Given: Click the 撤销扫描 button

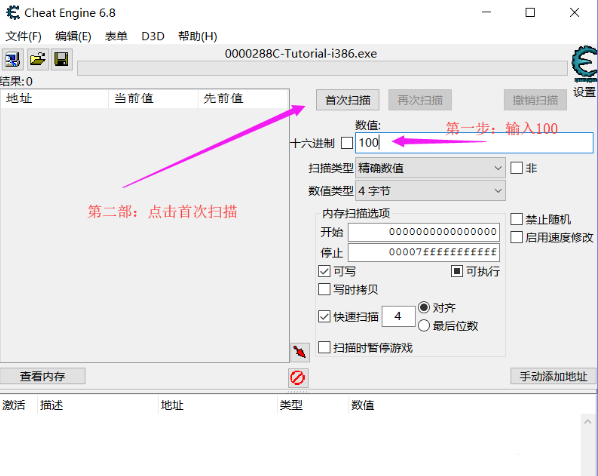Looking at the screenshot, I should pyautogui.click(x=535, y=100).
